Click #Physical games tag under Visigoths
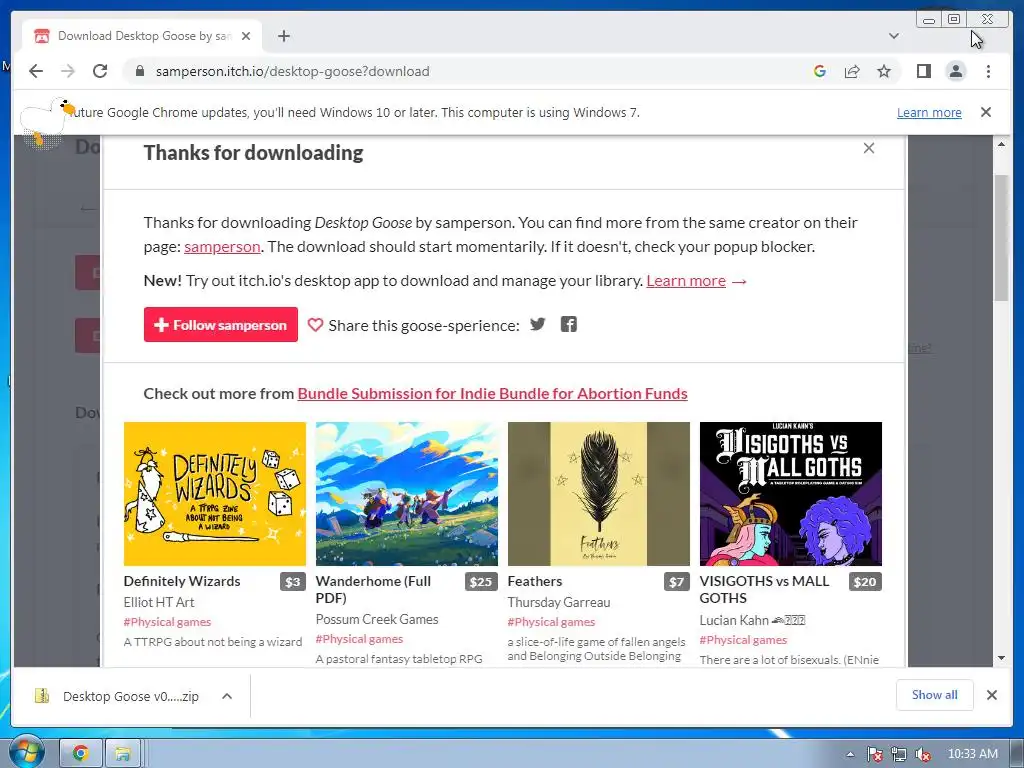This screenshot has height=768, width=1024. [x=743, y=641]
